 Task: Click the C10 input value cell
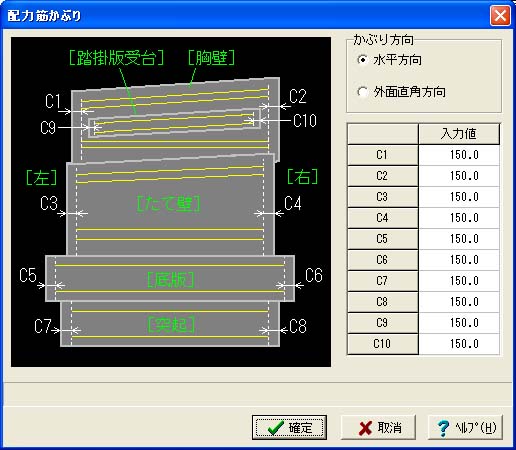459,344
